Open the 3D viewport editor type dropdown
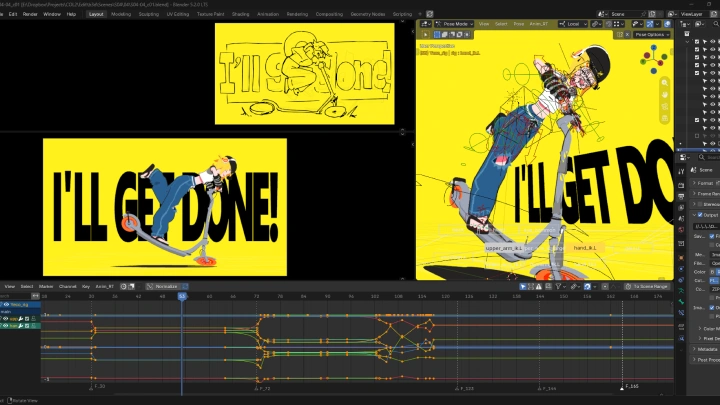Viewport: 720px width, 405px height. tap(426, 24)
